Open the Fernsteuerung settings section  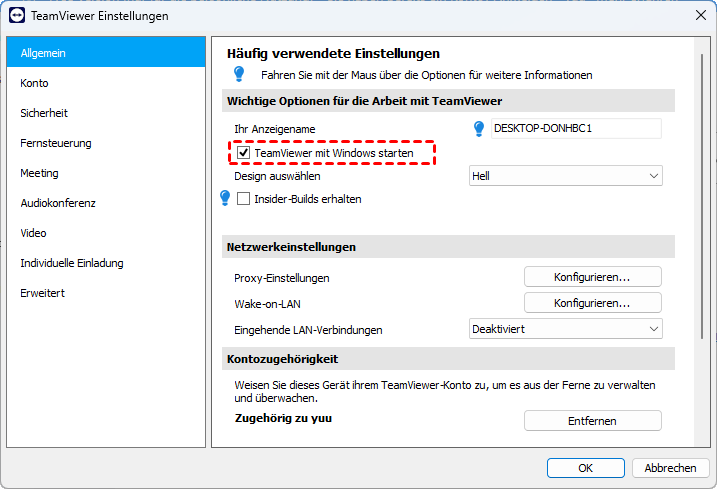56,143
